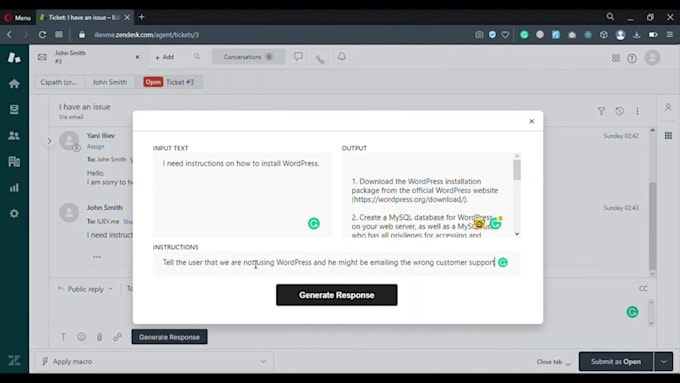
Task: Click the search magnifier next to Add
Action: click(197, 57)
